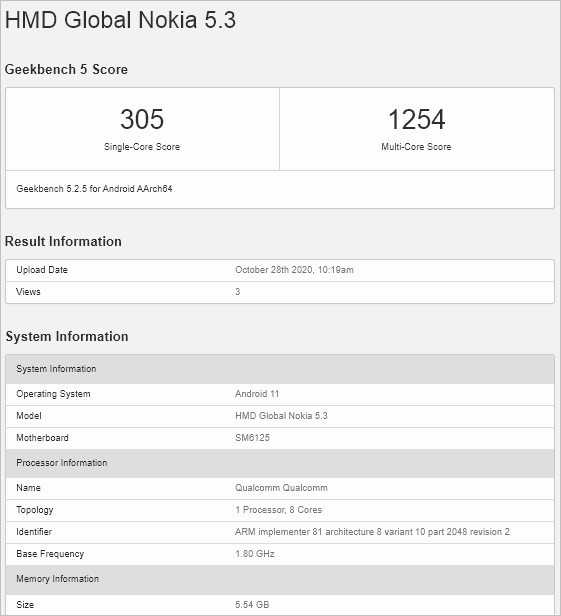Select the ARM implementer identifier text
561x616 pixels.
pyautogui.click(x=372, y=532)
